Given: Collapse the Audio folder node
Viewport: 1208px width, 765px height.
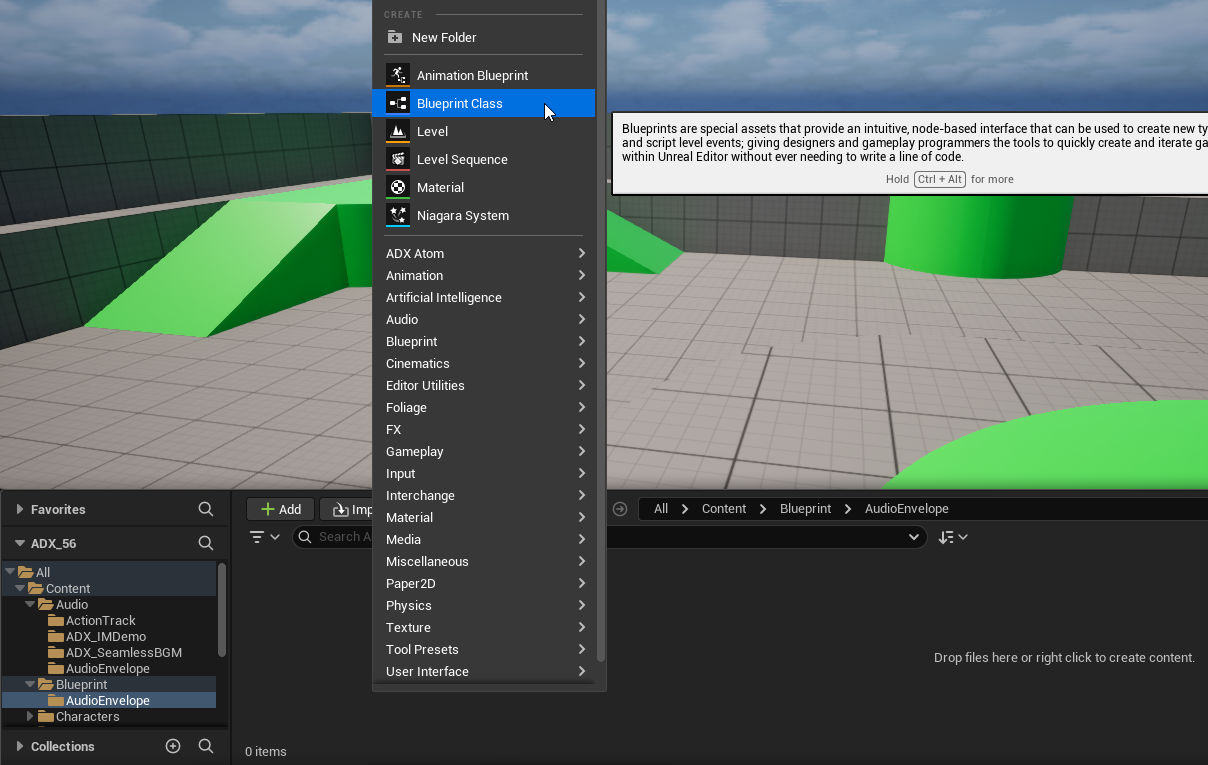Looking at the screenshot, I should [30, 604].
